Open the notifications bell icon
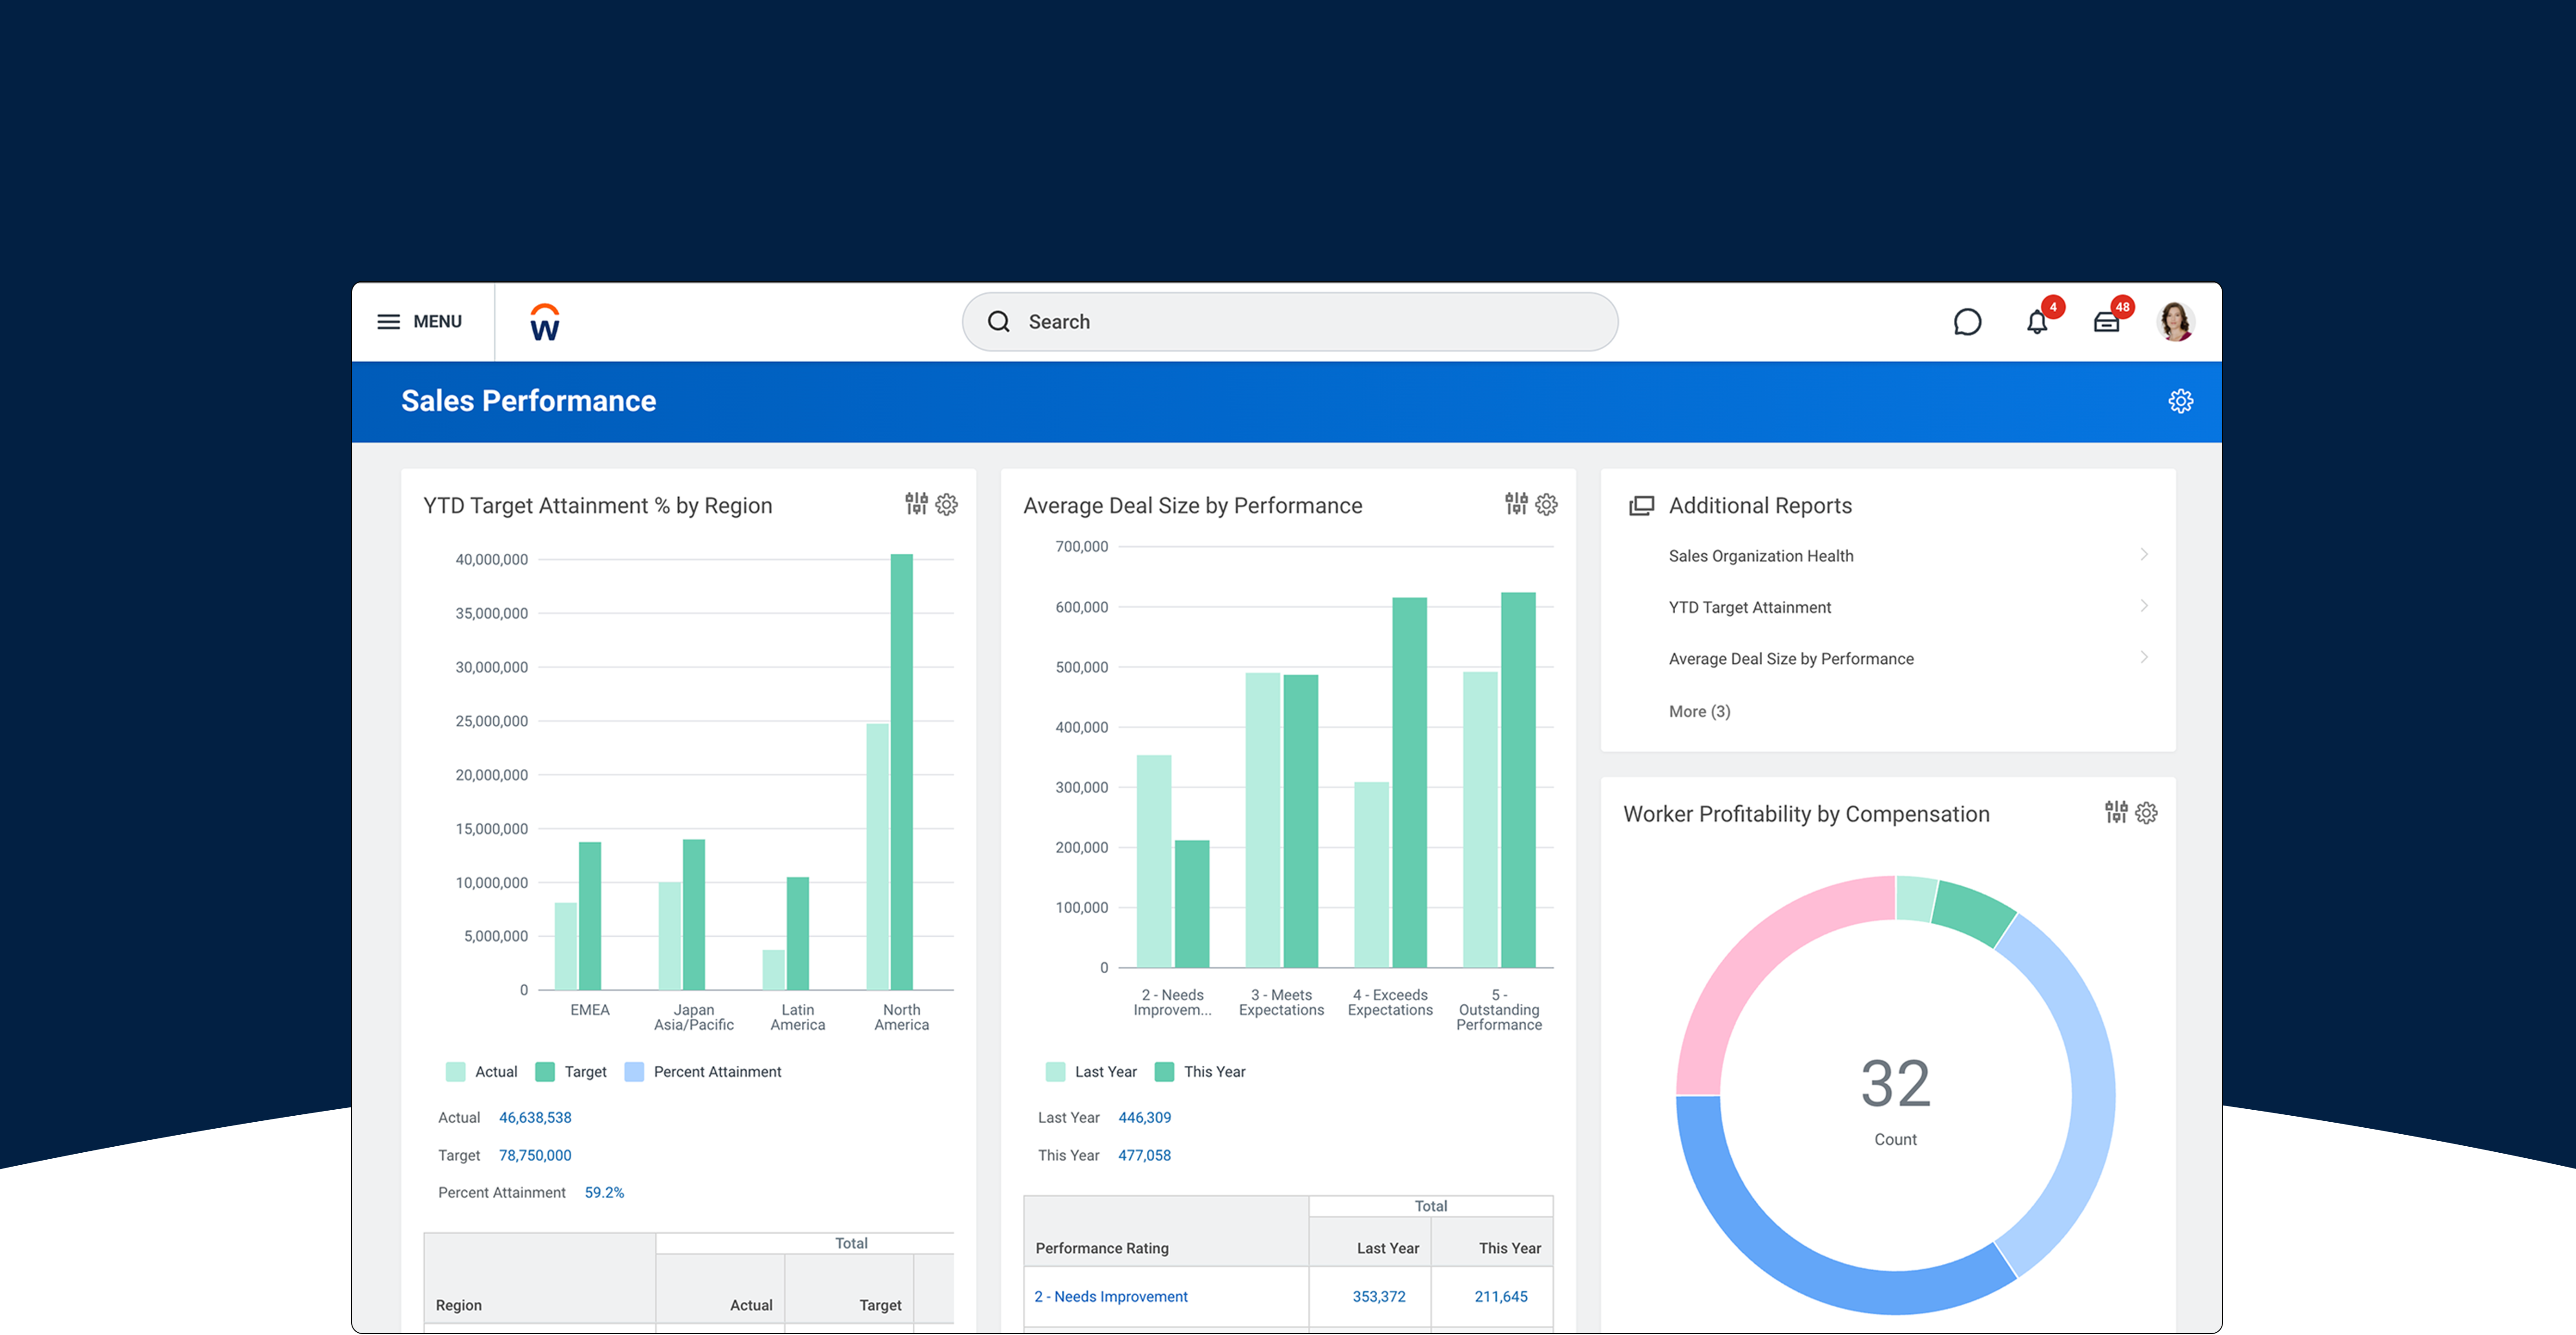The image size is (2576, 1335). coord(2037,322)
